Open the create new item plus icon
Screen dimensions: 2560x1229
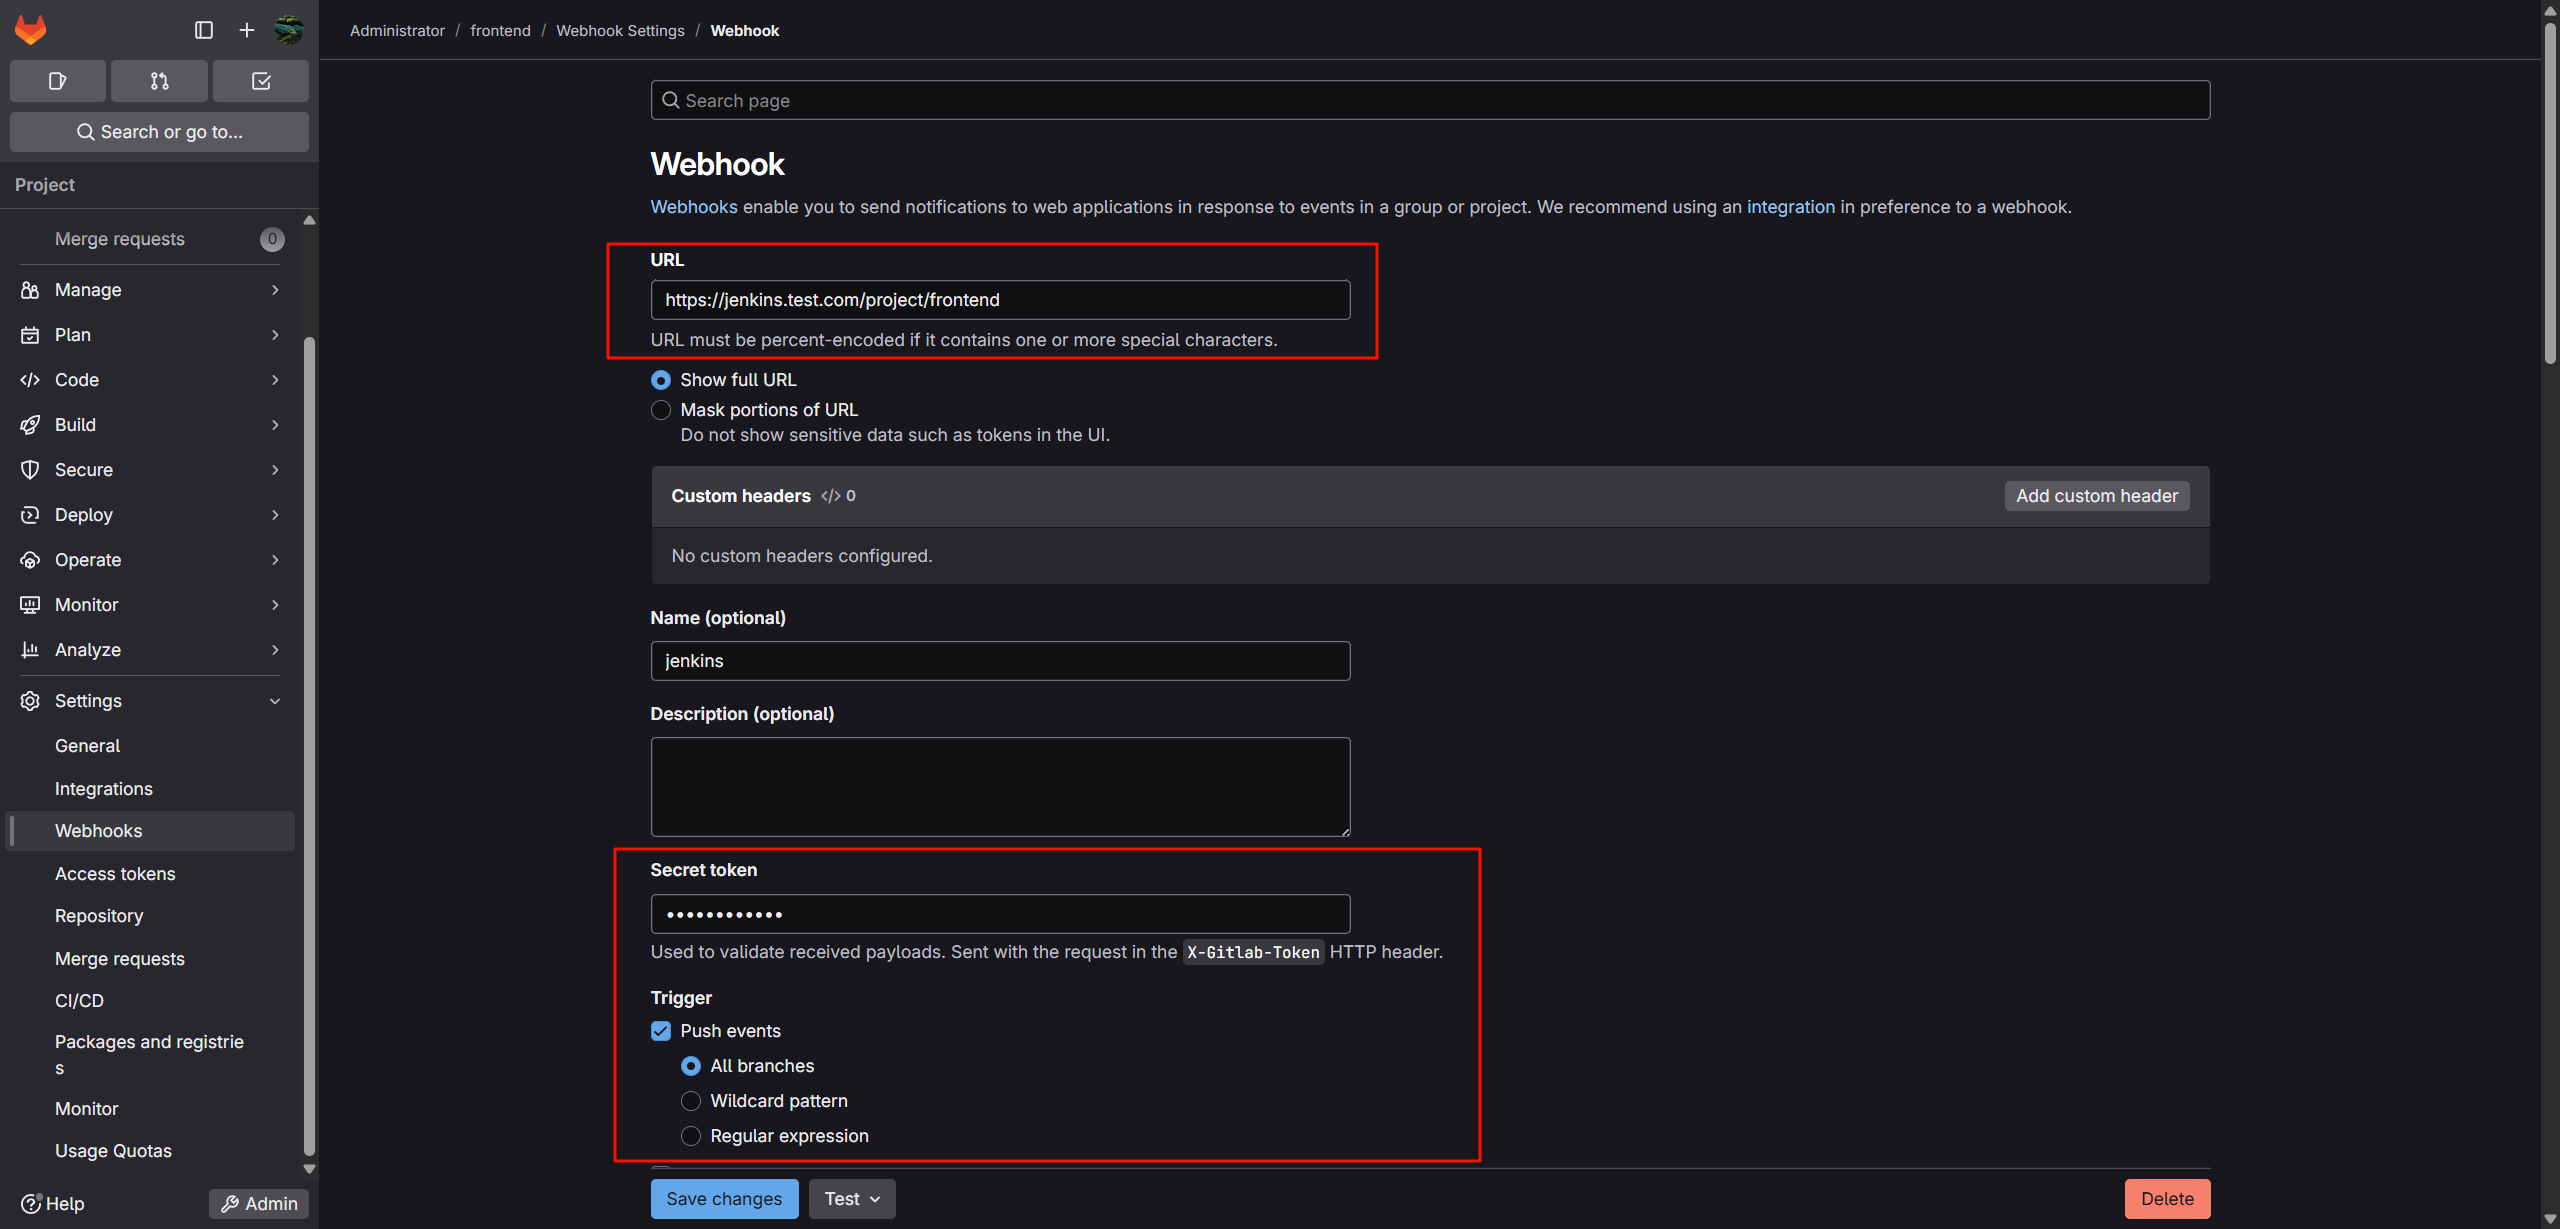pyautogui.click(x=246, y=29)
